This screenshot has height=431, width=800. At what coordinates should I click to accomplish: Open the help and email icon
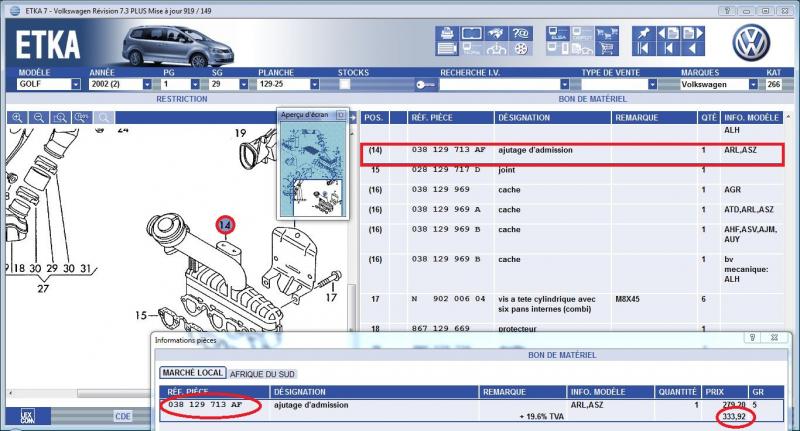[520, 34]
